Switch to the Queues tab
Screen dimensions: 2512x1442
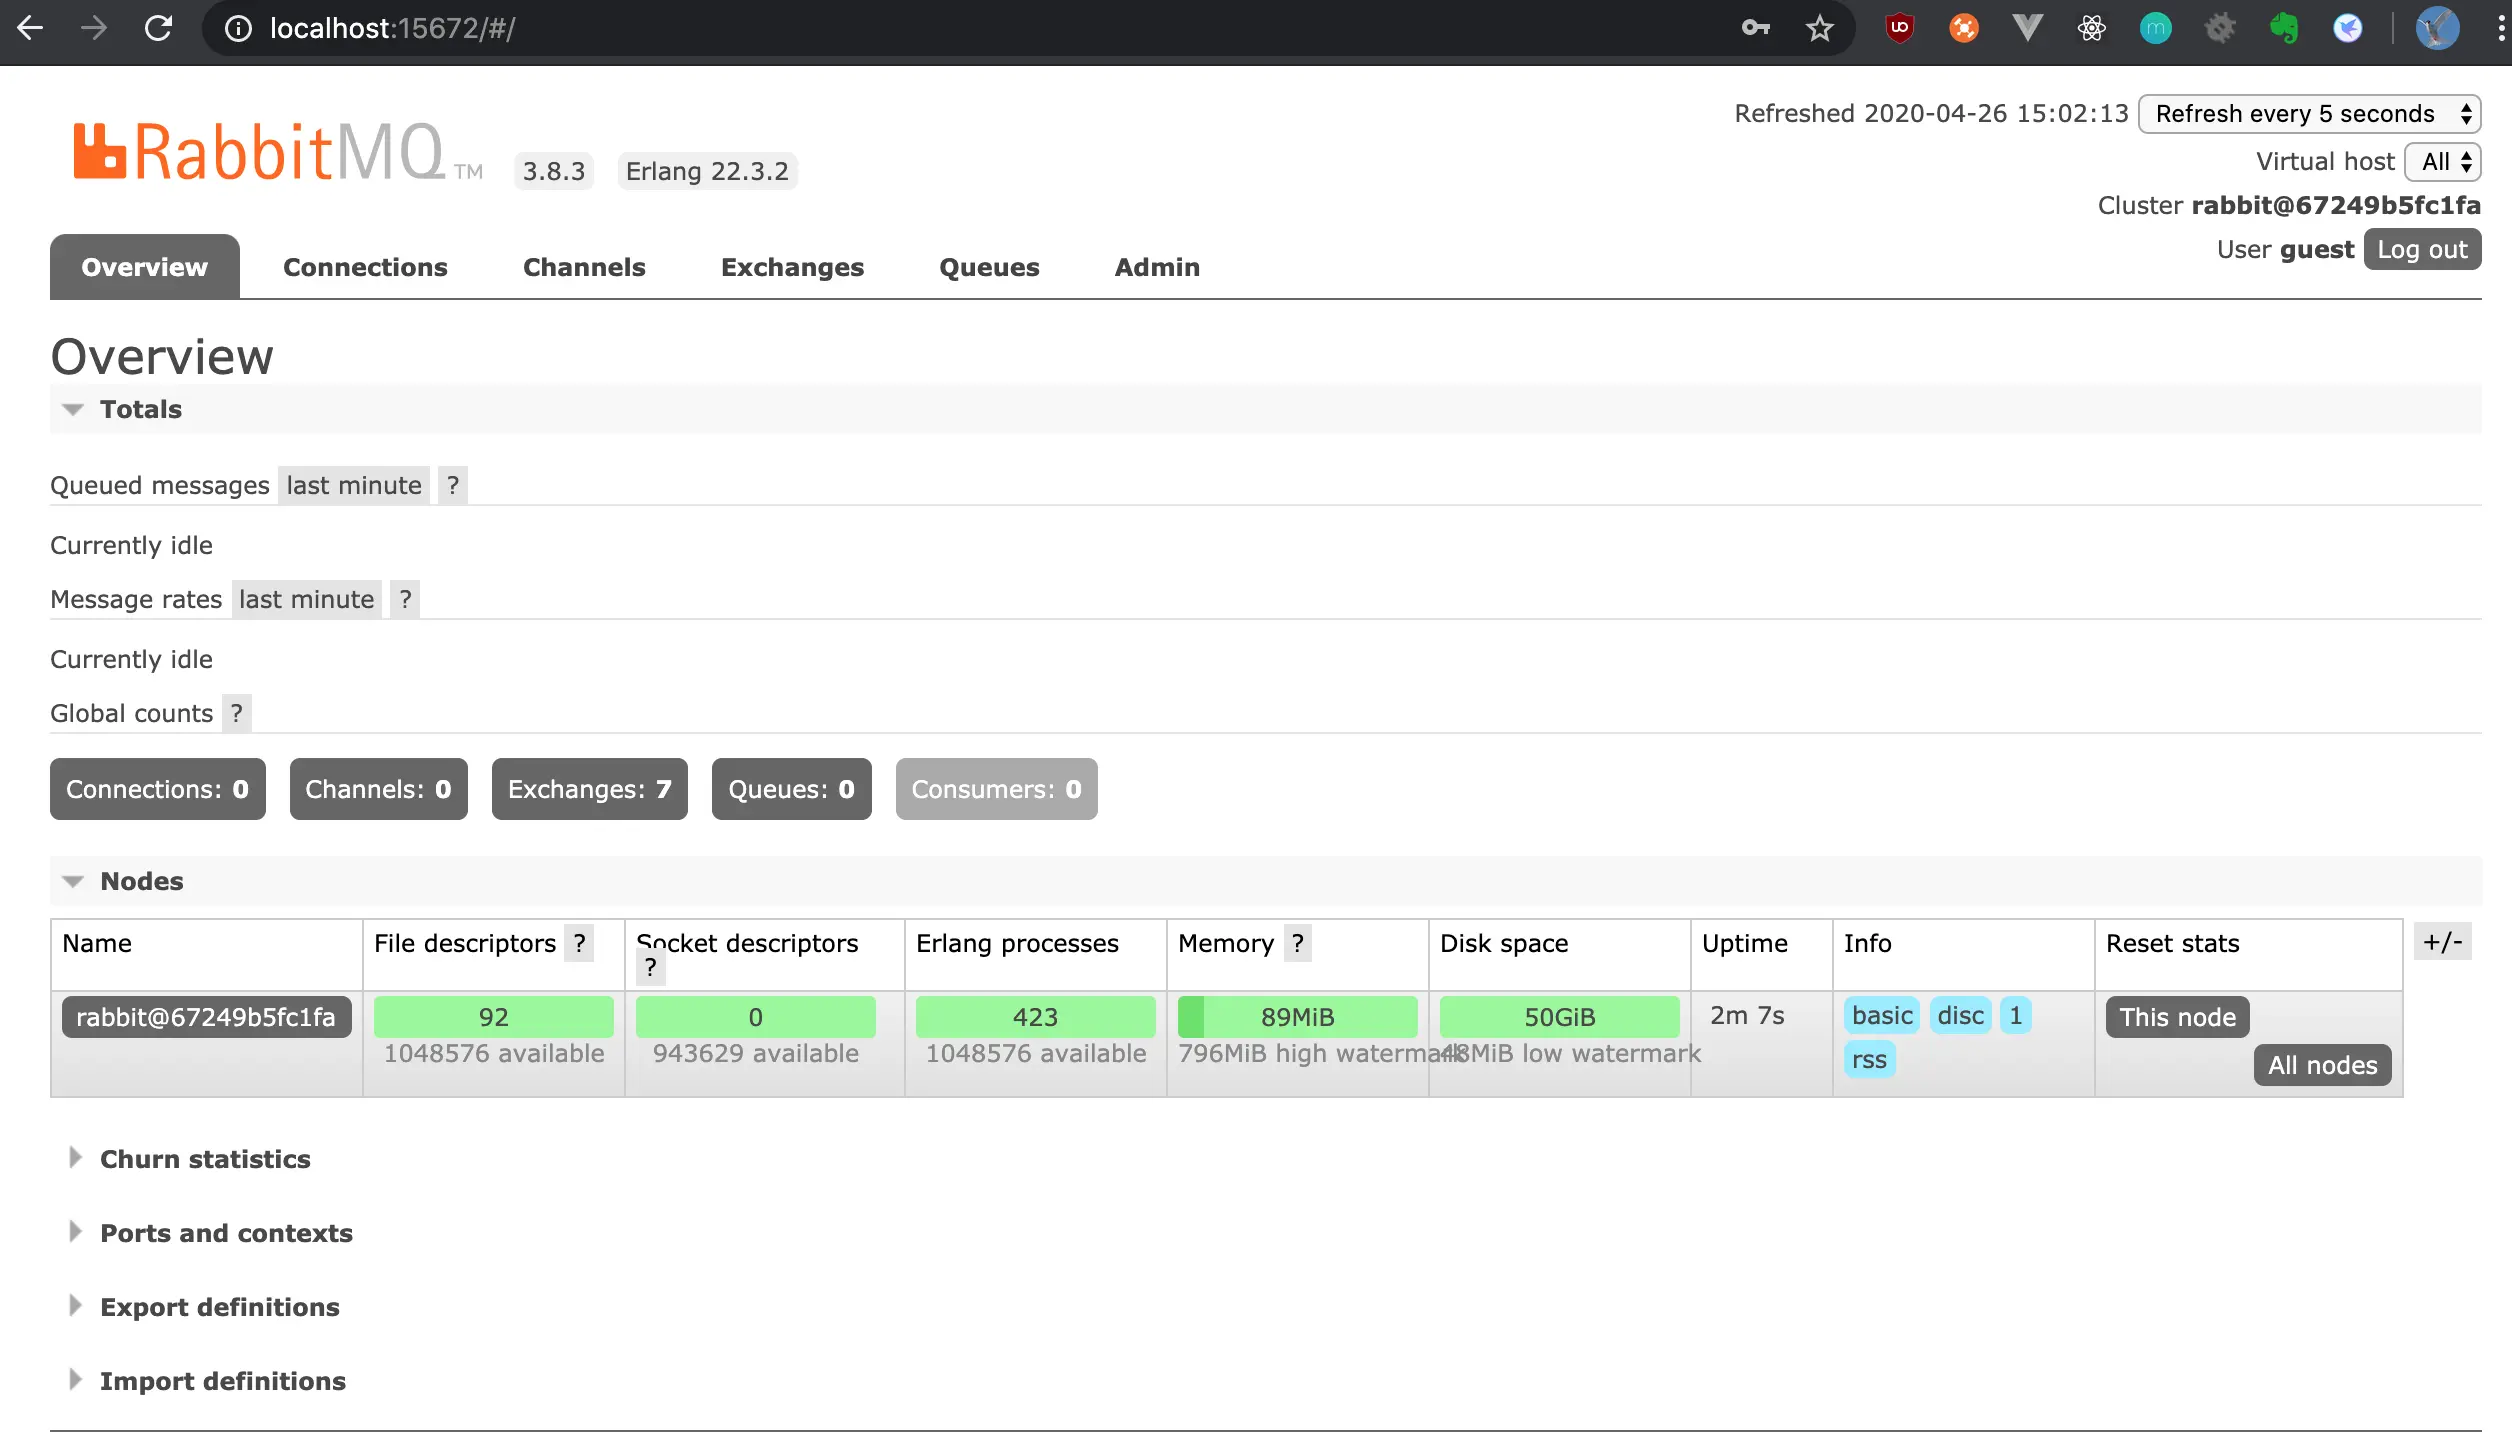989,267
